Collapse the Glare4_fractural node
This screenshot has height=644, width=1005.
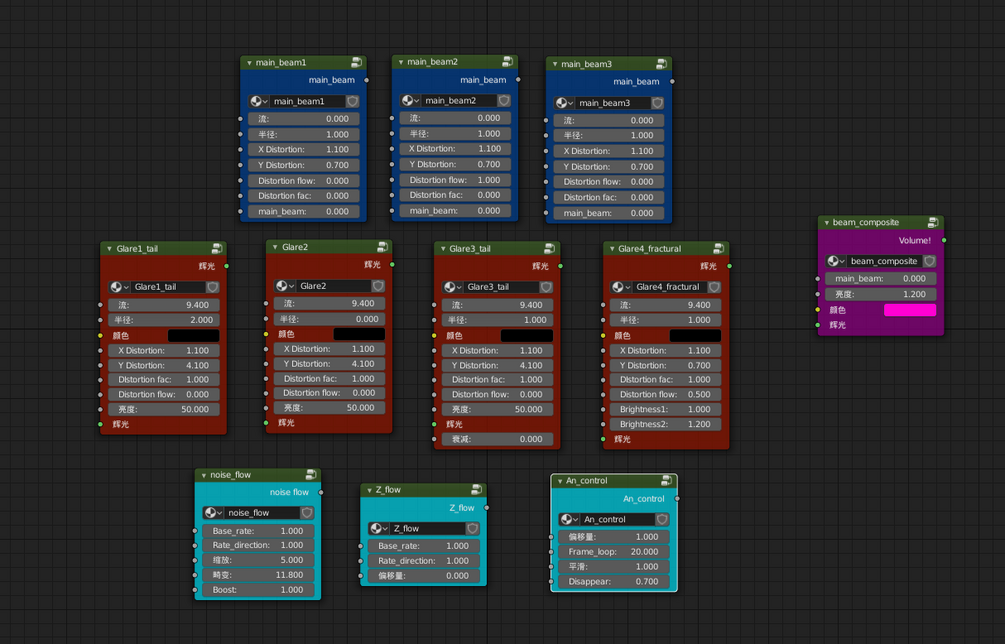(x=612, y=249)
